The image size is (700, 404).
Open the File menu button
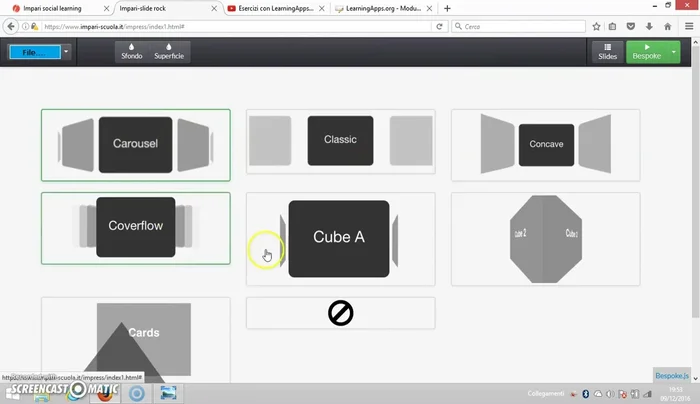(35, 52)
